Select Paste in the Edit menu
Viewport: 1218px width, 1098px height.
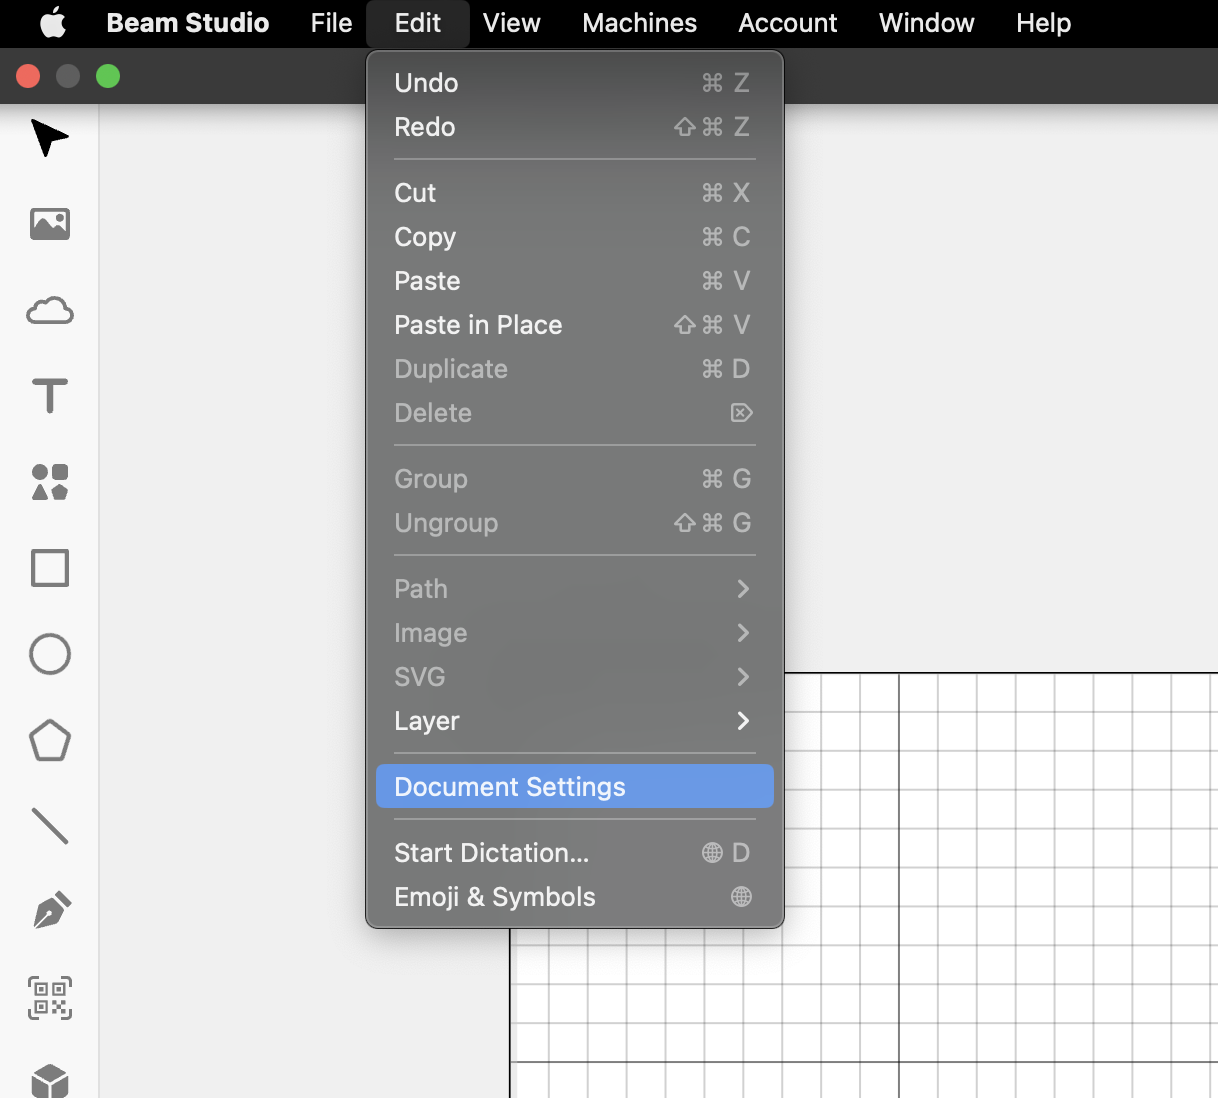click(x=575, y=281)
